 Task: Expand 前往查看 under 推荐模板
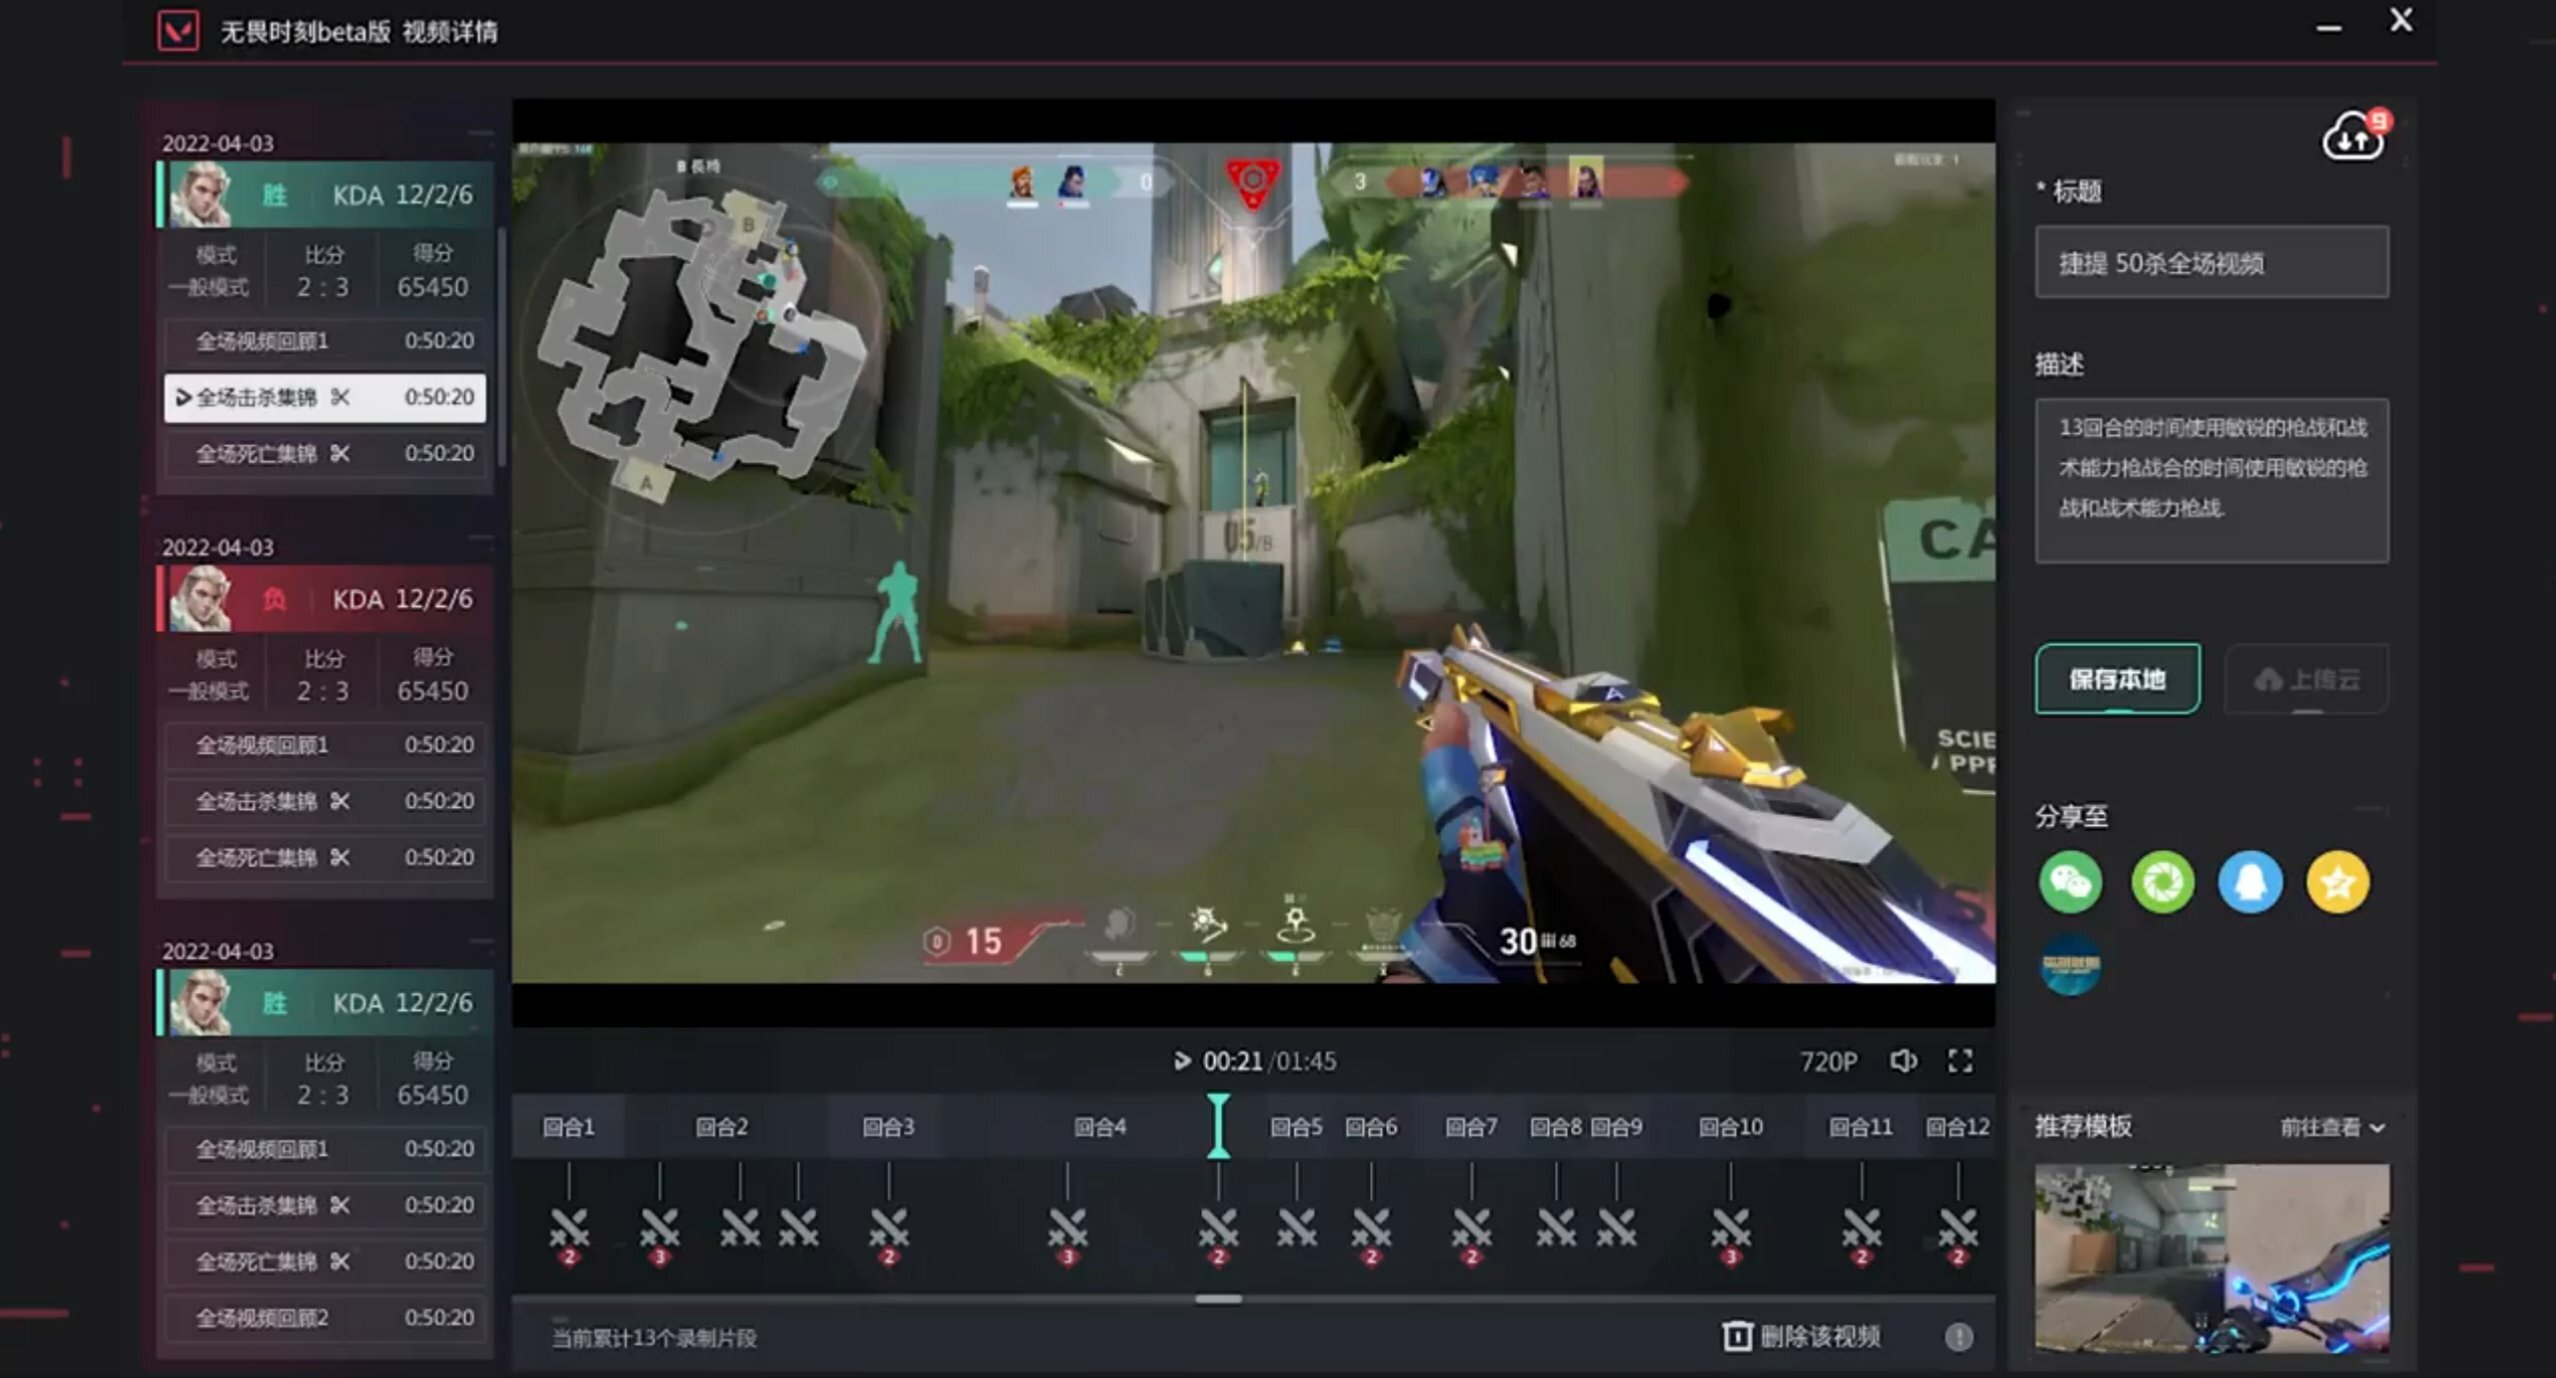pyautogui.click(x=2333, y=1127)
